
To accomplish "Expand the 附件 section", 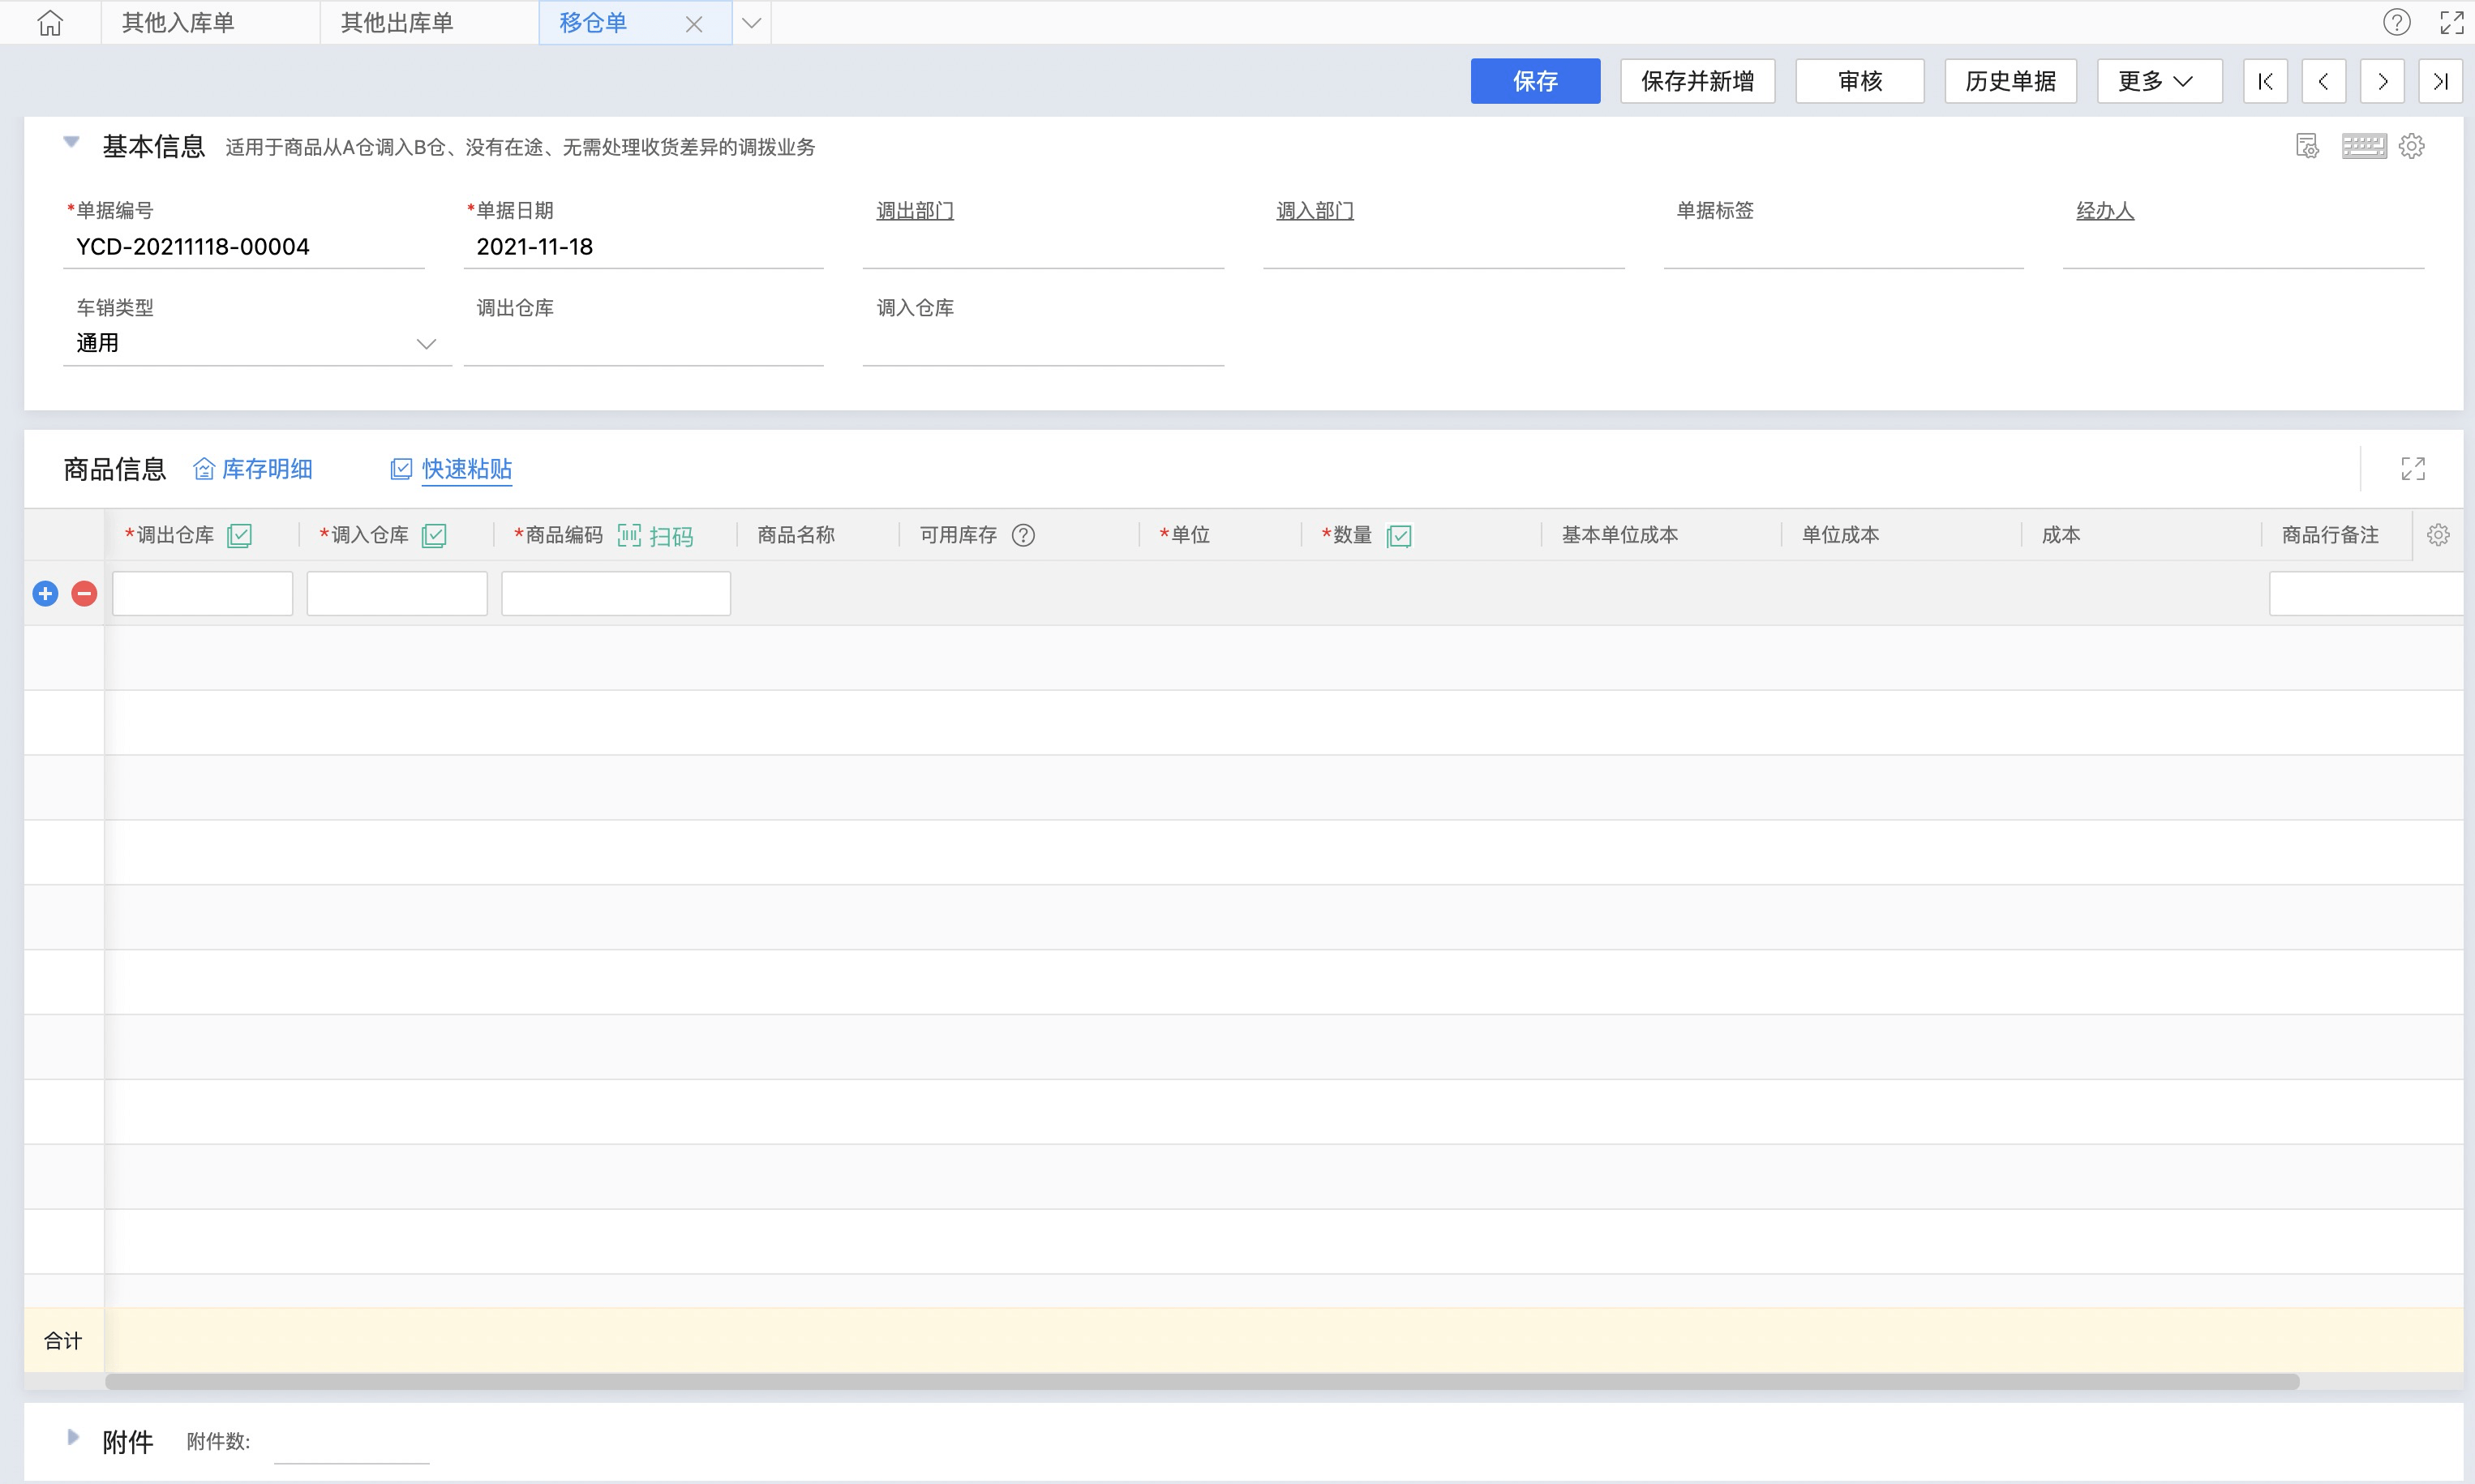I will click(x=72, y=1437).
